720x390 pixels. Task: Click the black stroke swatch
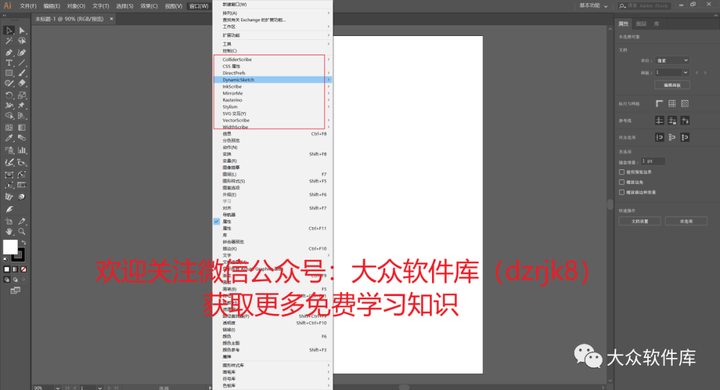pos(19,255)
